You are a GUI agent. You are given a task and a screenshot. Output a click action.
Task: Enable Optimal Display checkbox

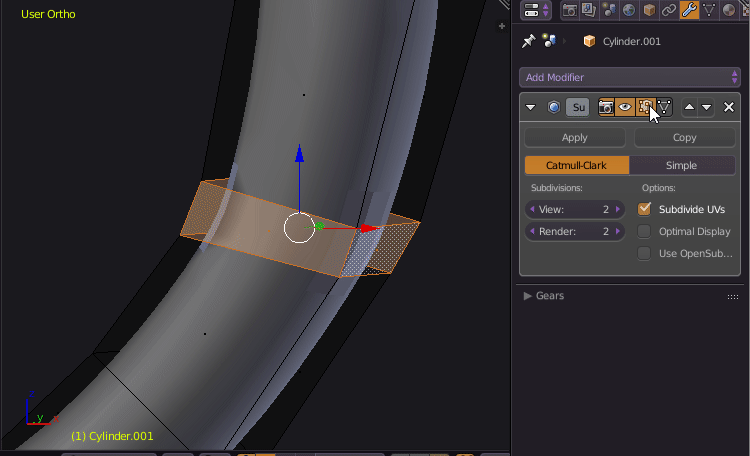(644, 232)
